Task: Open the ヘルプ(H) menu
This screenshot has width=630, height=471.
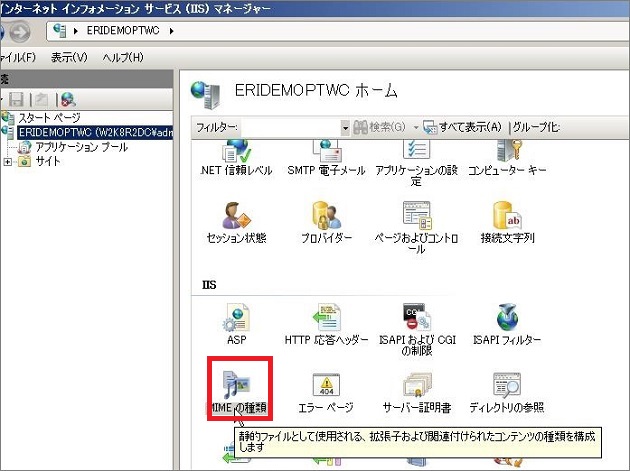Action: point(123,57)
